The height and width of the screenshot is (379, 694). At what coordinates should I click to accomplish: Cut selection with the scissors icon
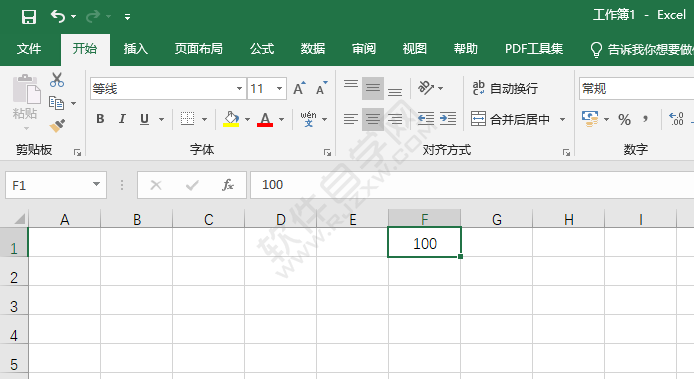[57, 80]
